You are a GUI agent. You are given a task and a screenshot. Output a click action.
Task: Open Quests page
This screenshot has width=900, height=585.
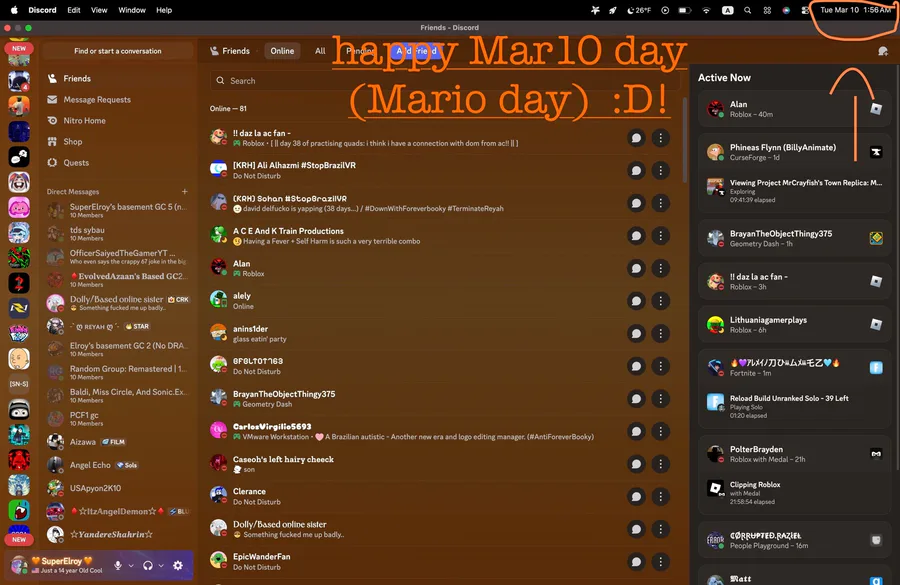click(x=118, y=162)
